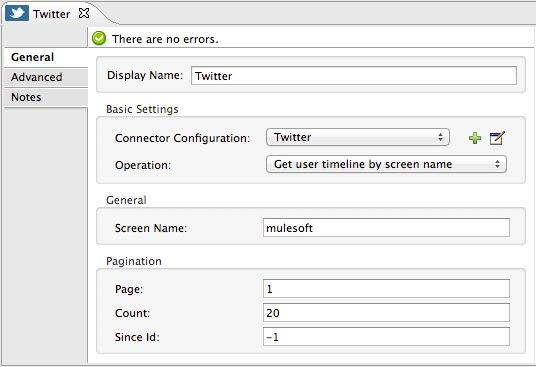536x367 pixels.
Task: Click the 'There are no errors.' message
Action: click(165, 39)
